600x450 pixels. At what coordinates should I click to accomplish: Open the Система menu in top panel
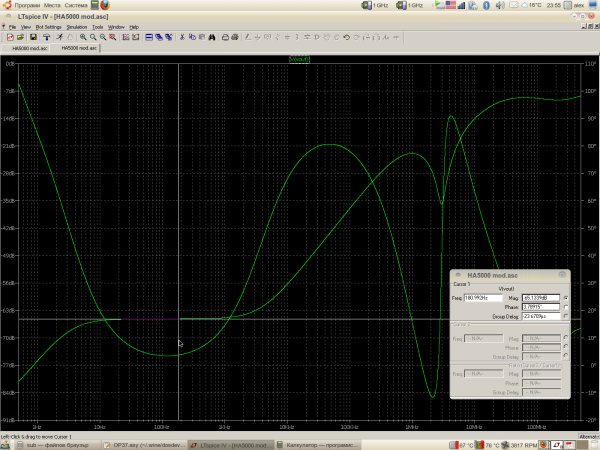(x=76, y=5)
